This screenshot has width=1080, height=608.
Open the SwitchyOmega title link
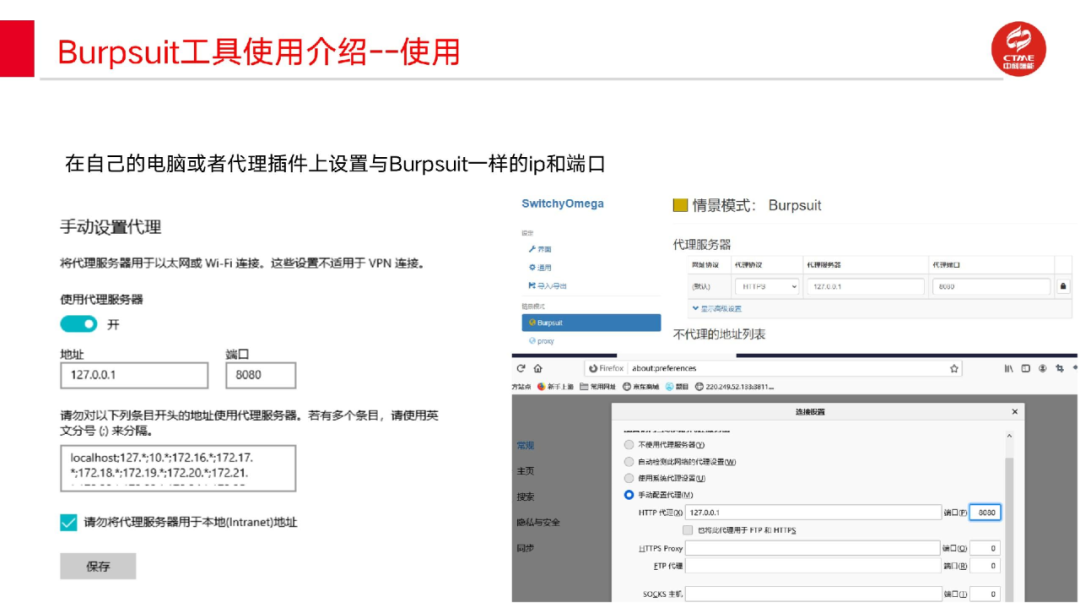pyautogui.click(x=563, y=204)
